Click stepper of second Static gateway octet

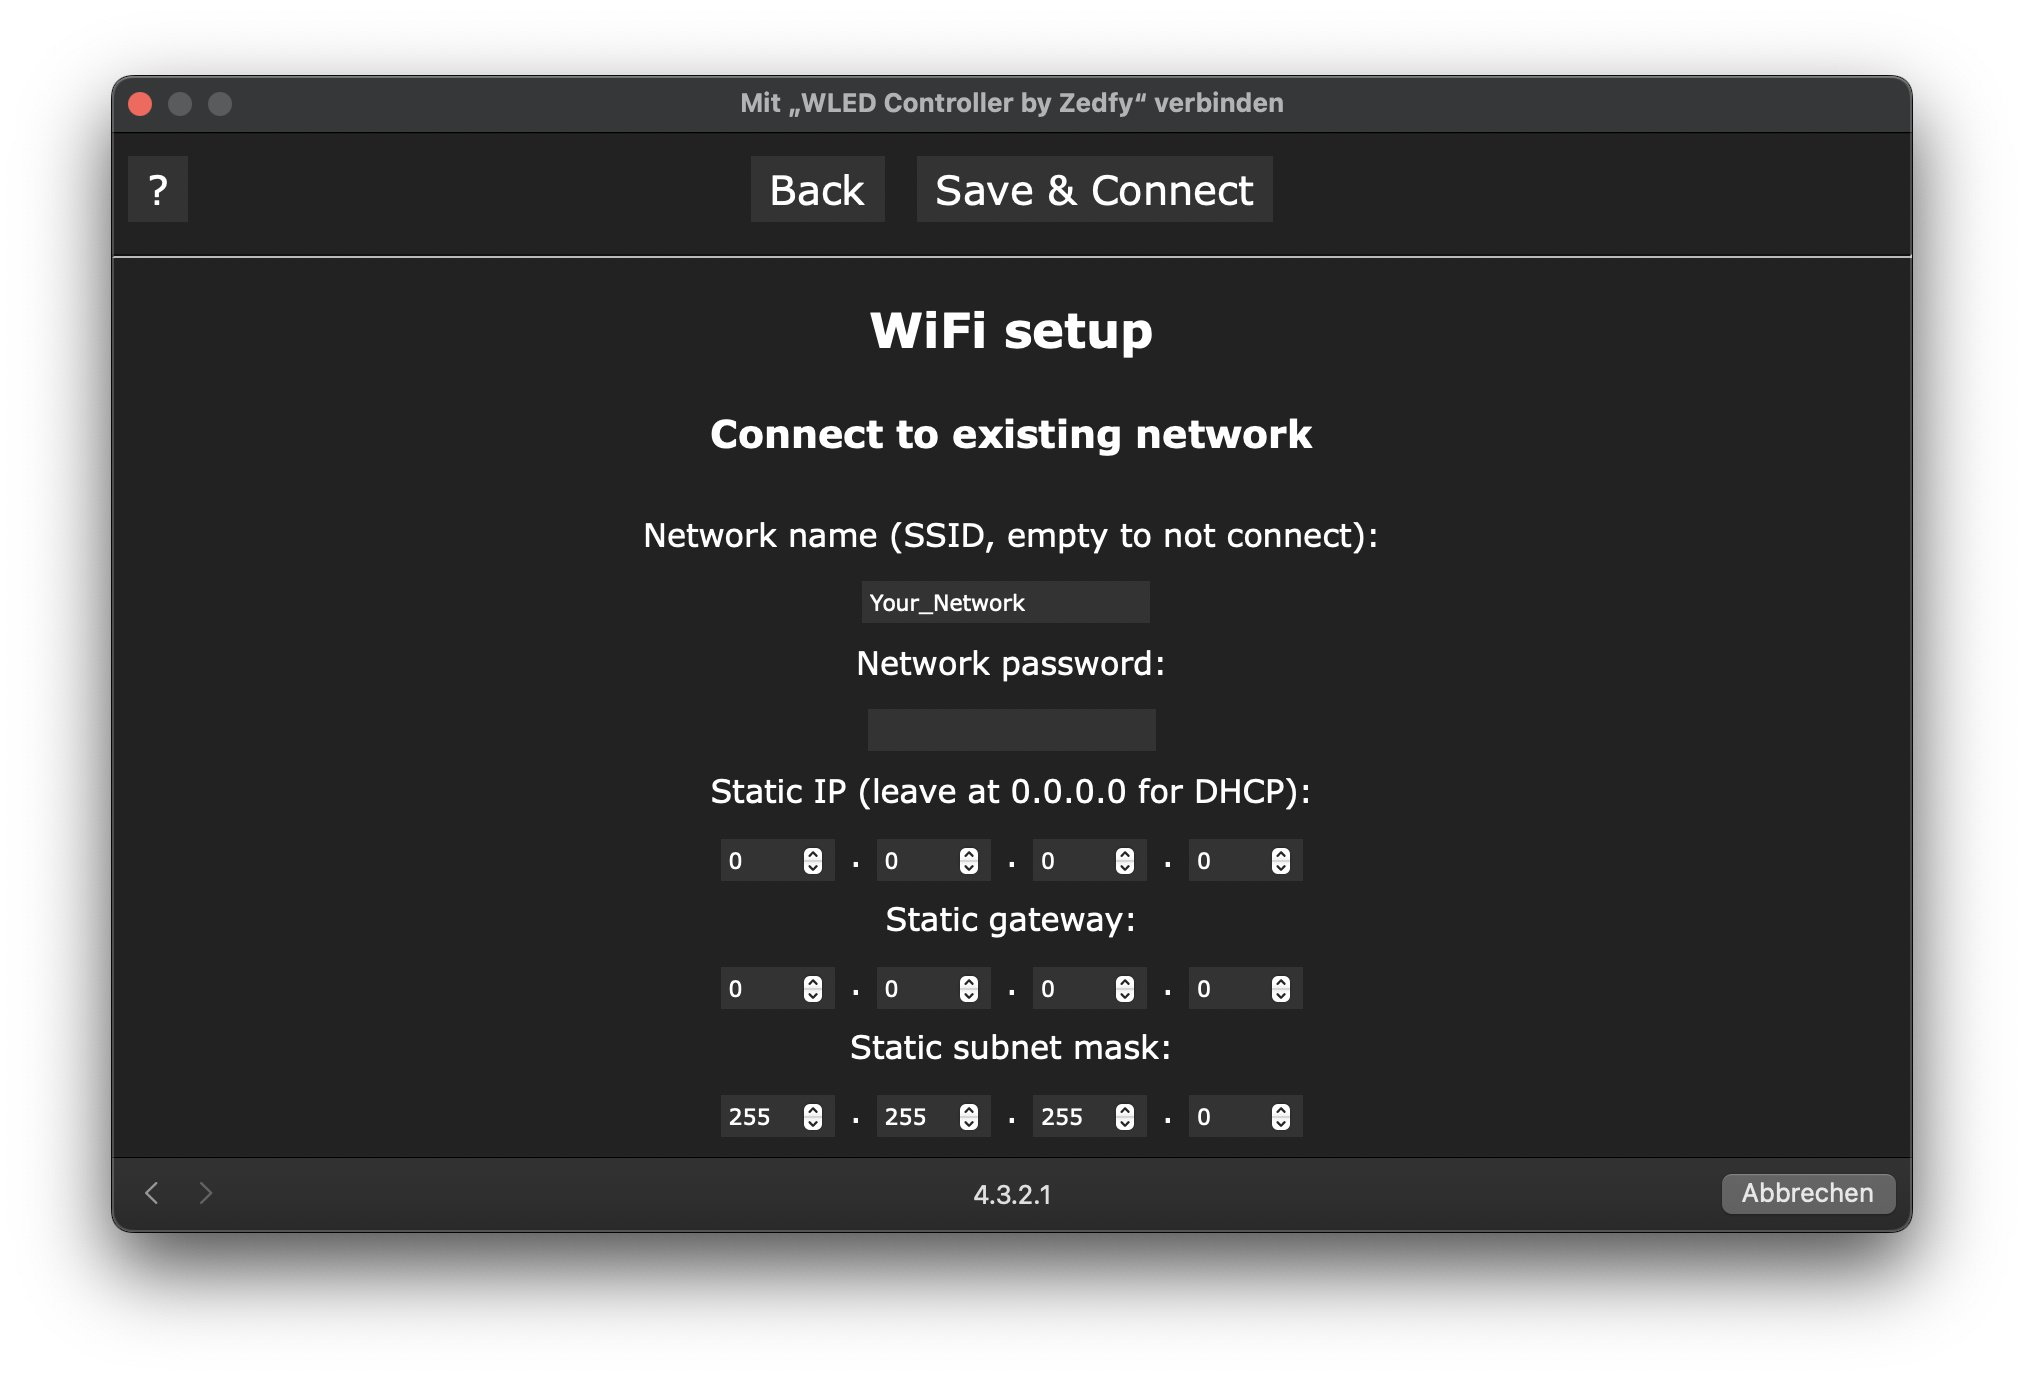[968, 989]
